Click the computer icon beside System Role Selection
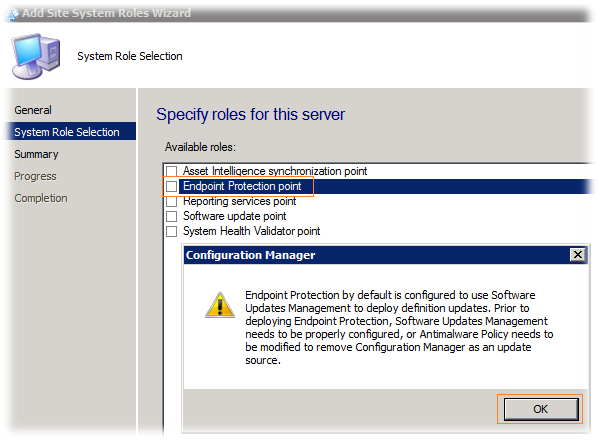598x440 pixels. click(36, 56)
